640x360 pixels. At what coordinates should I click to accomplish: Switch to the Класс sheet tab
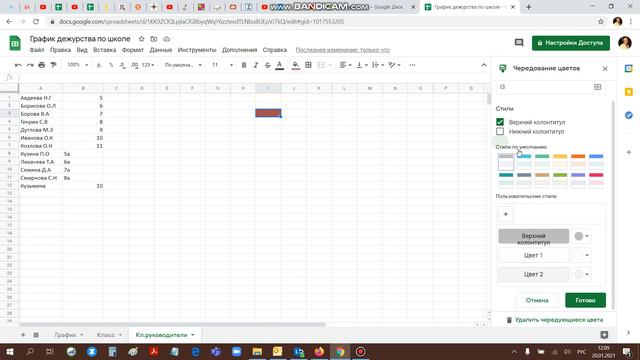click(109, 335)
